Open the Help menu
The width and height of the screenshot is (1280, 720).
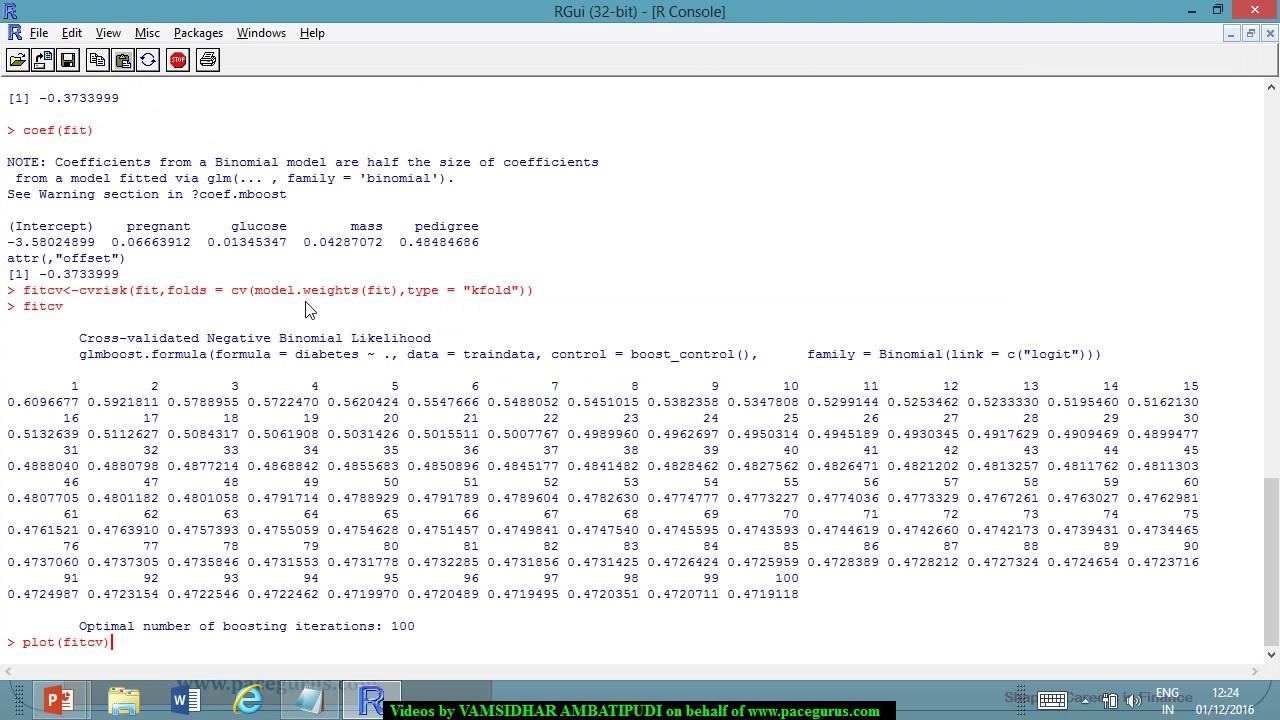click(312, 33)
